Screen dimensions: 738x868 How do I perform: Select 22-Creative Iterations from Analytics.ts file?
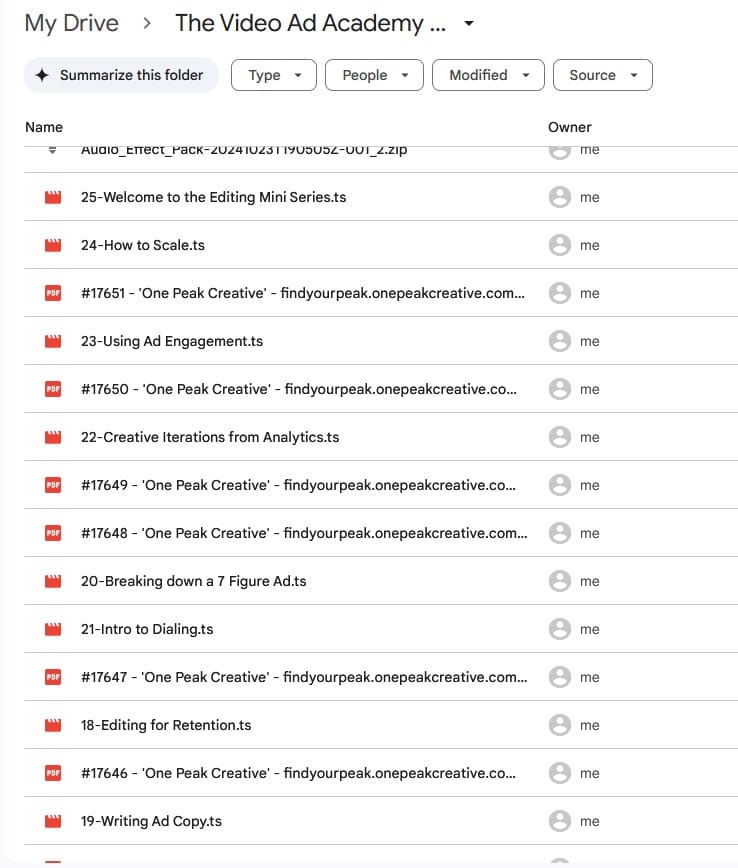point(210,437)
